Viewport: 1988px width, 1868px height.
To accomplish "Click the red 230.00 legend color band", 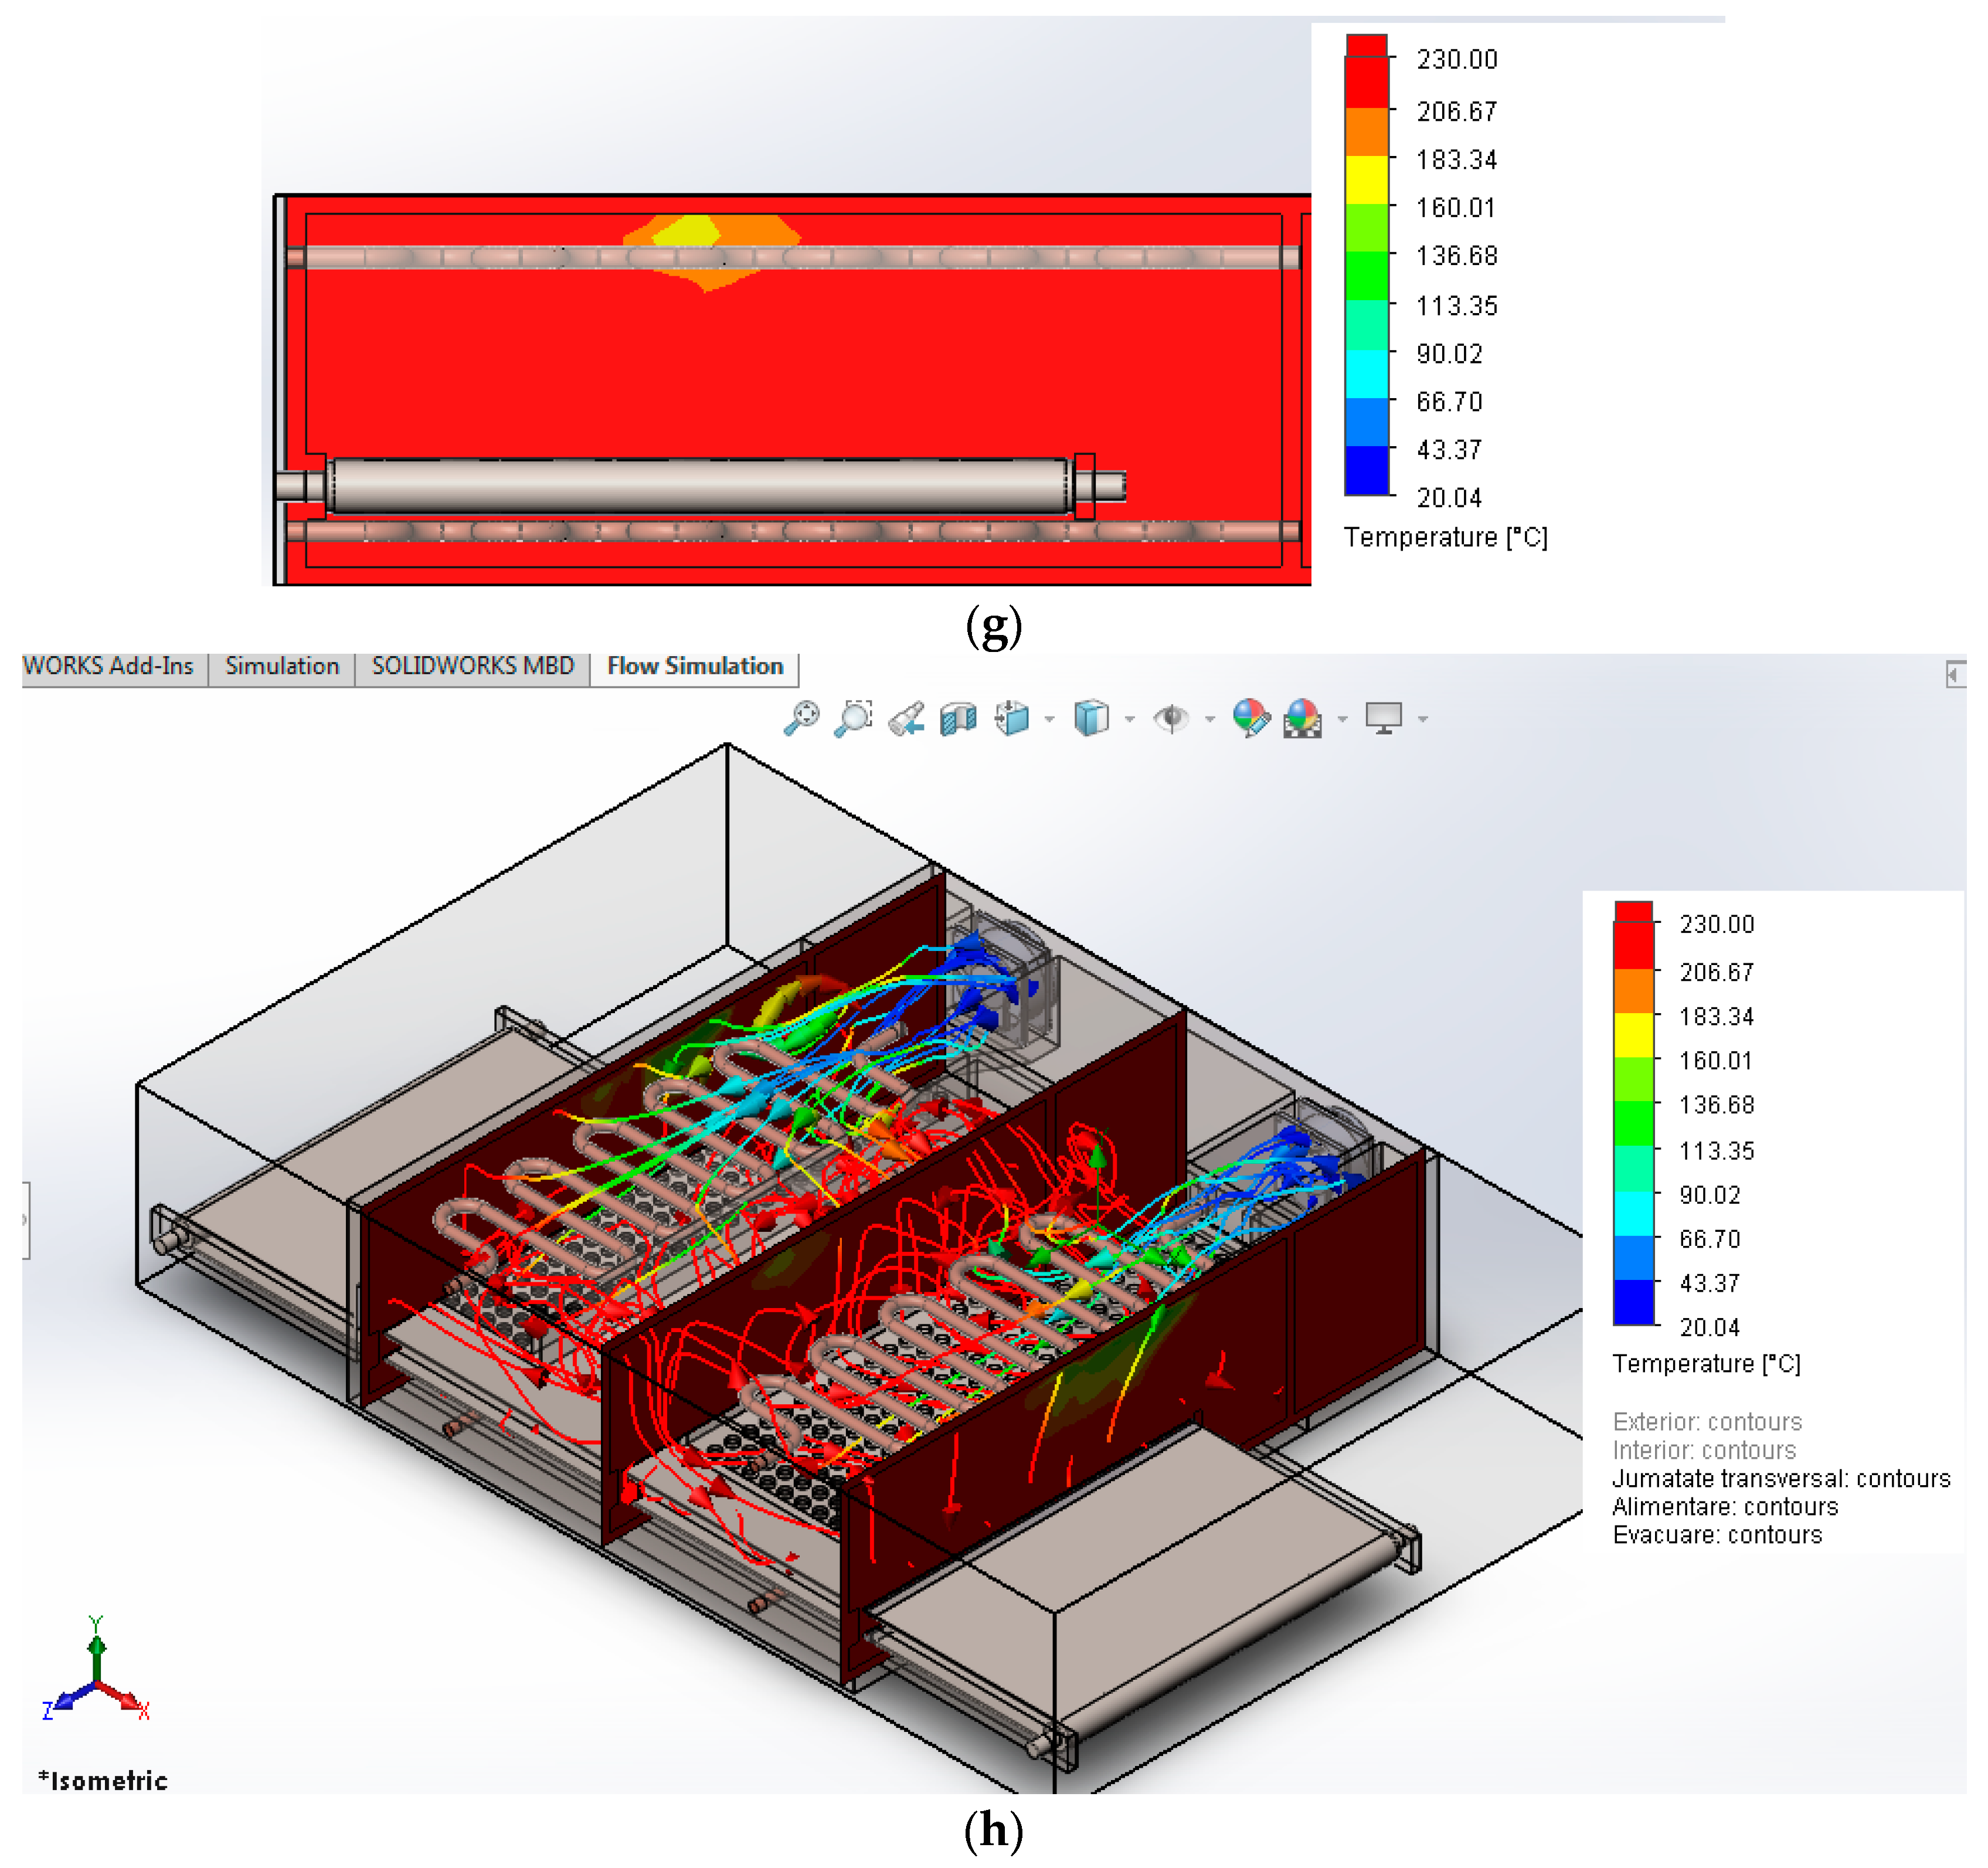I will click(1633, 935).
